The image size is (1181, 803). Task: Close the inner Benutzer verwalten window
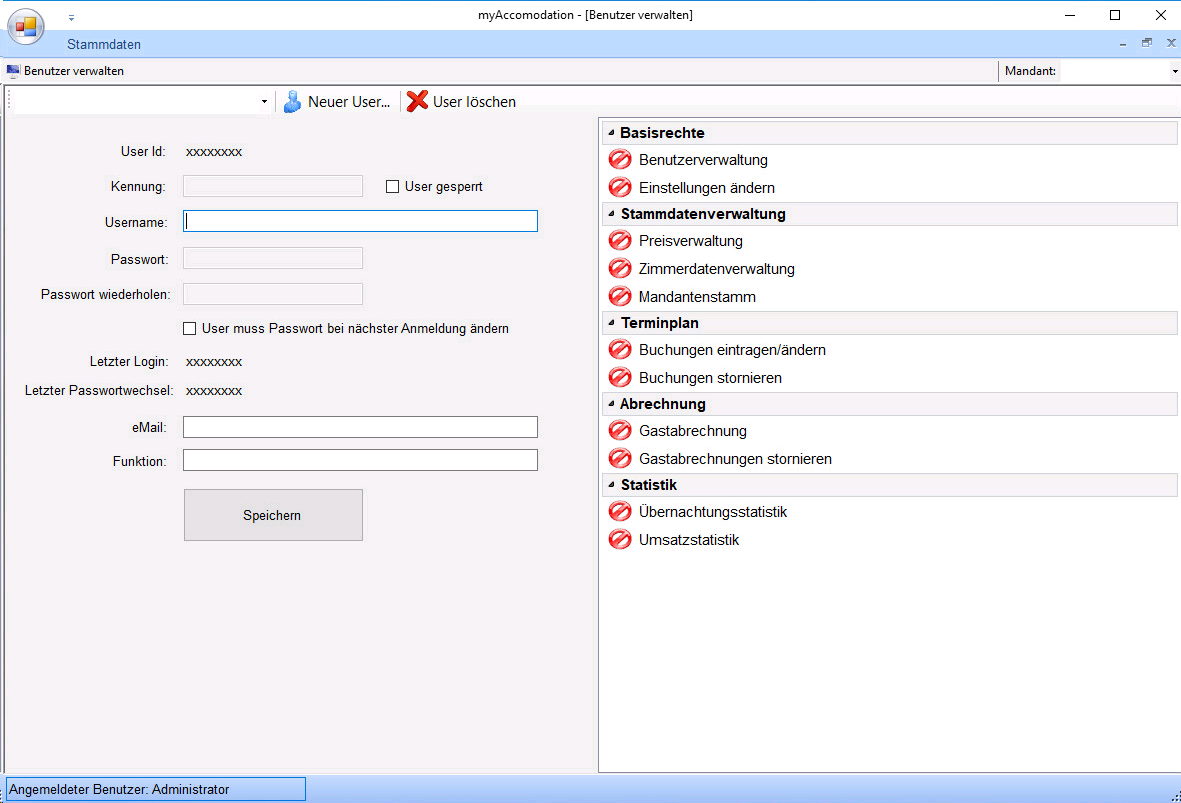point(1171,43)
